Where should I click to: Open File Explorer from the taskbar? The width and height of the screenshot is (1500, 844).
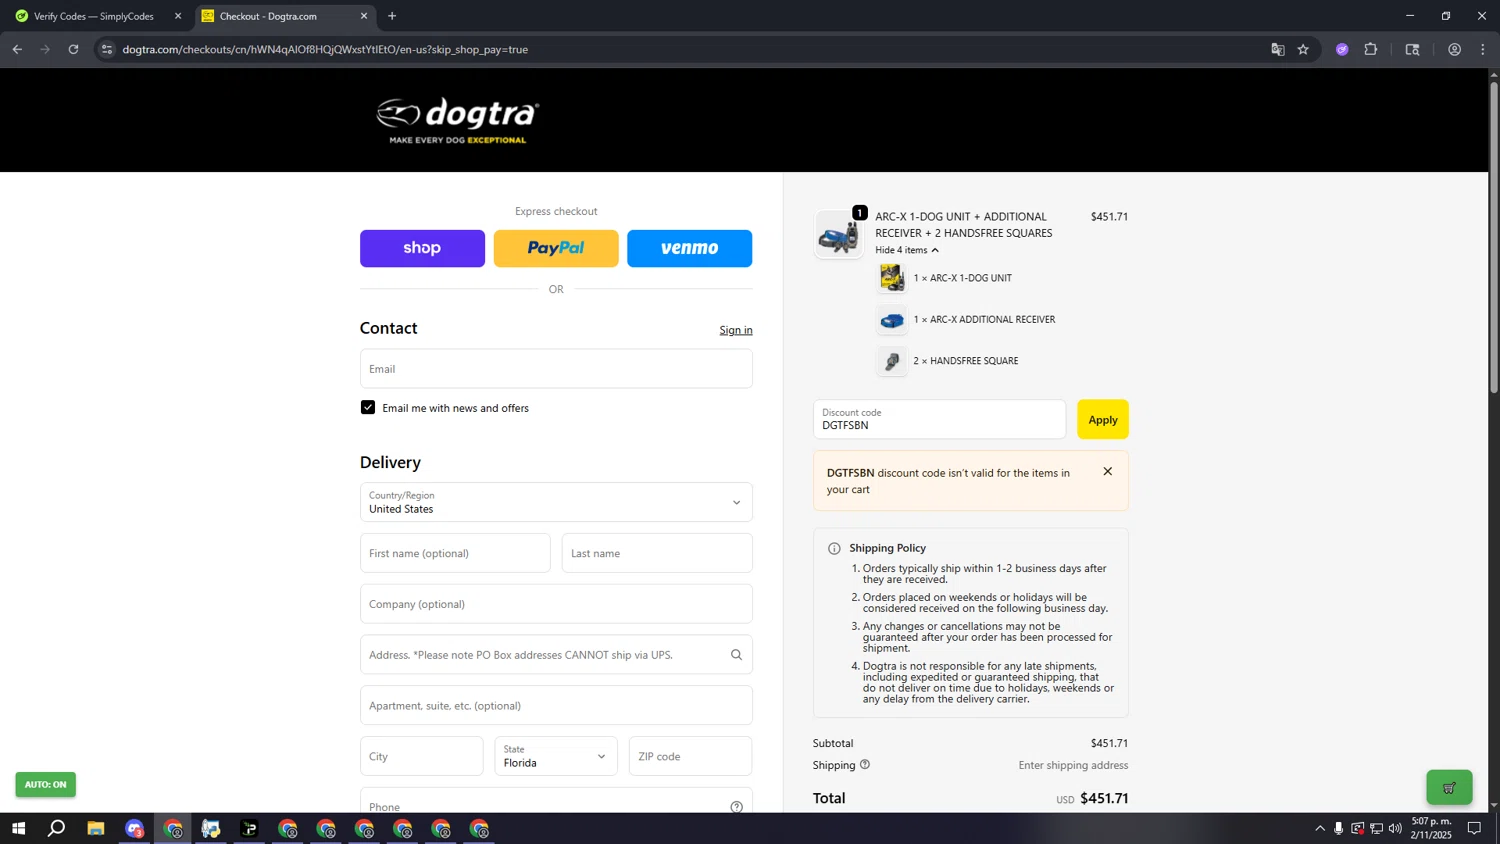coord(96,828)
